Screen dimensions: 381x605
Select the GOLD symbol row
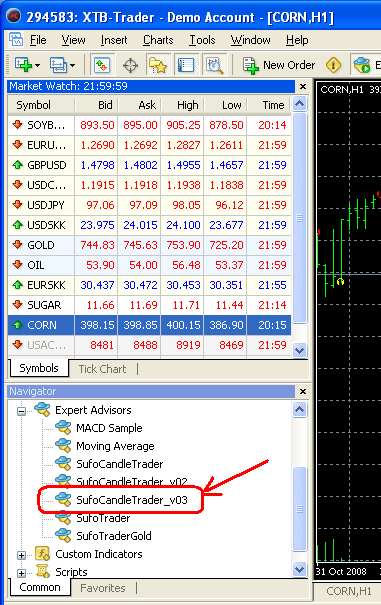149,245
